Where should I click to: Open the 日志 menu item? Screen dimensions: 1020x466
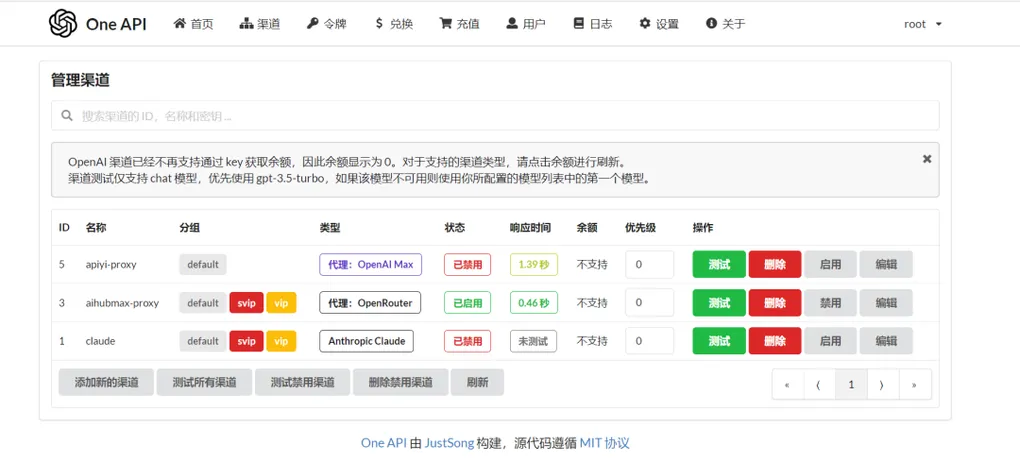tap(593, 24)
